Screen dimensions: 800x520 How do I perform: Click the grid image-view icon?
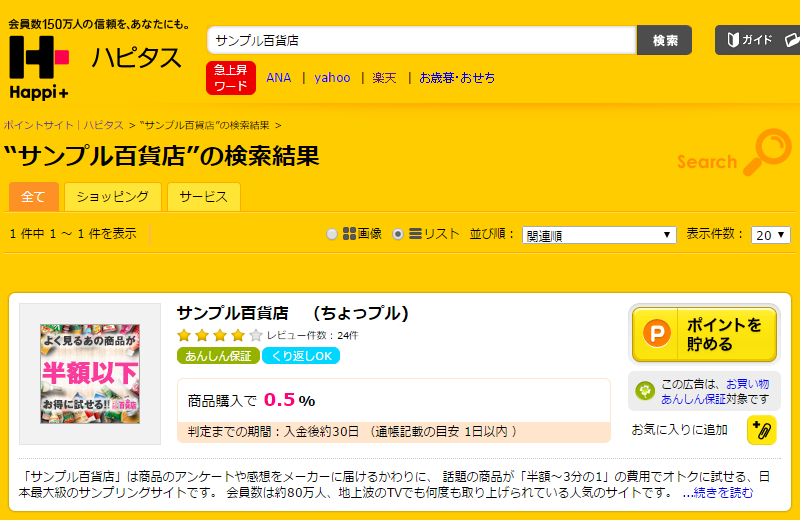pyautogui.click(x=349, y=234)
